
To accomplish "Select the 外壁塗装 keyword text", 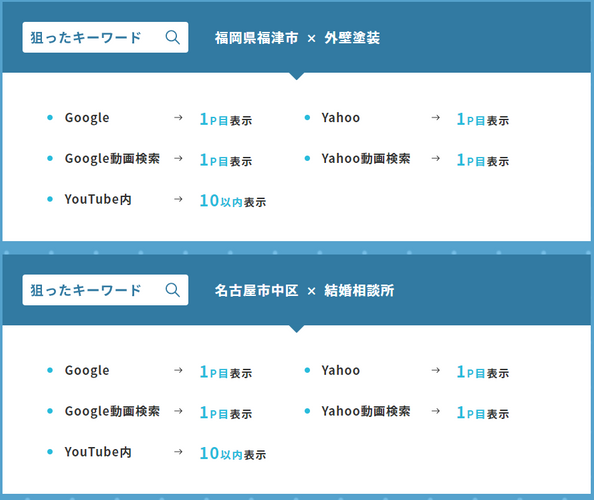I will 352,38.
